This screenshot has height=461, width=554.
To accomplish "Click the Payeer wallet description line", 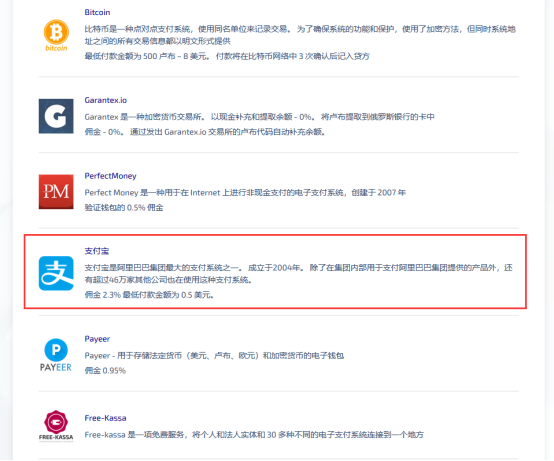I will (214, 355).
